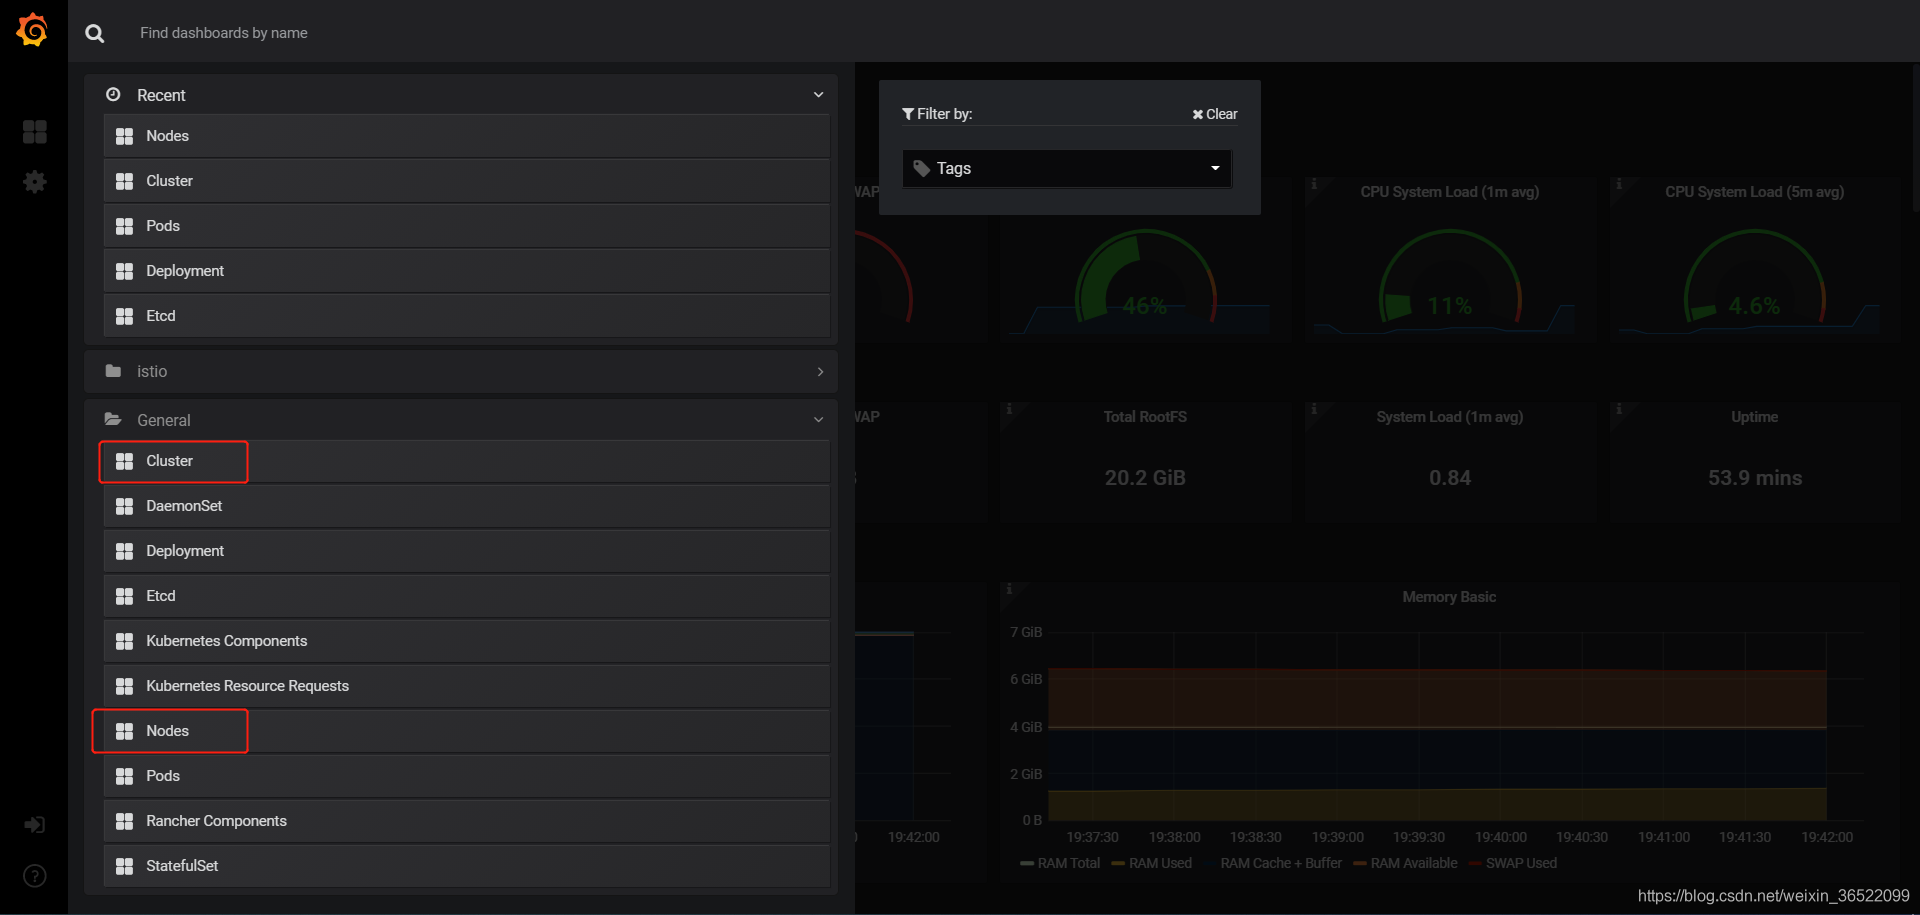1920x915 pixels.
Task: Click the istio folder icon
Action: click(113, 371)
